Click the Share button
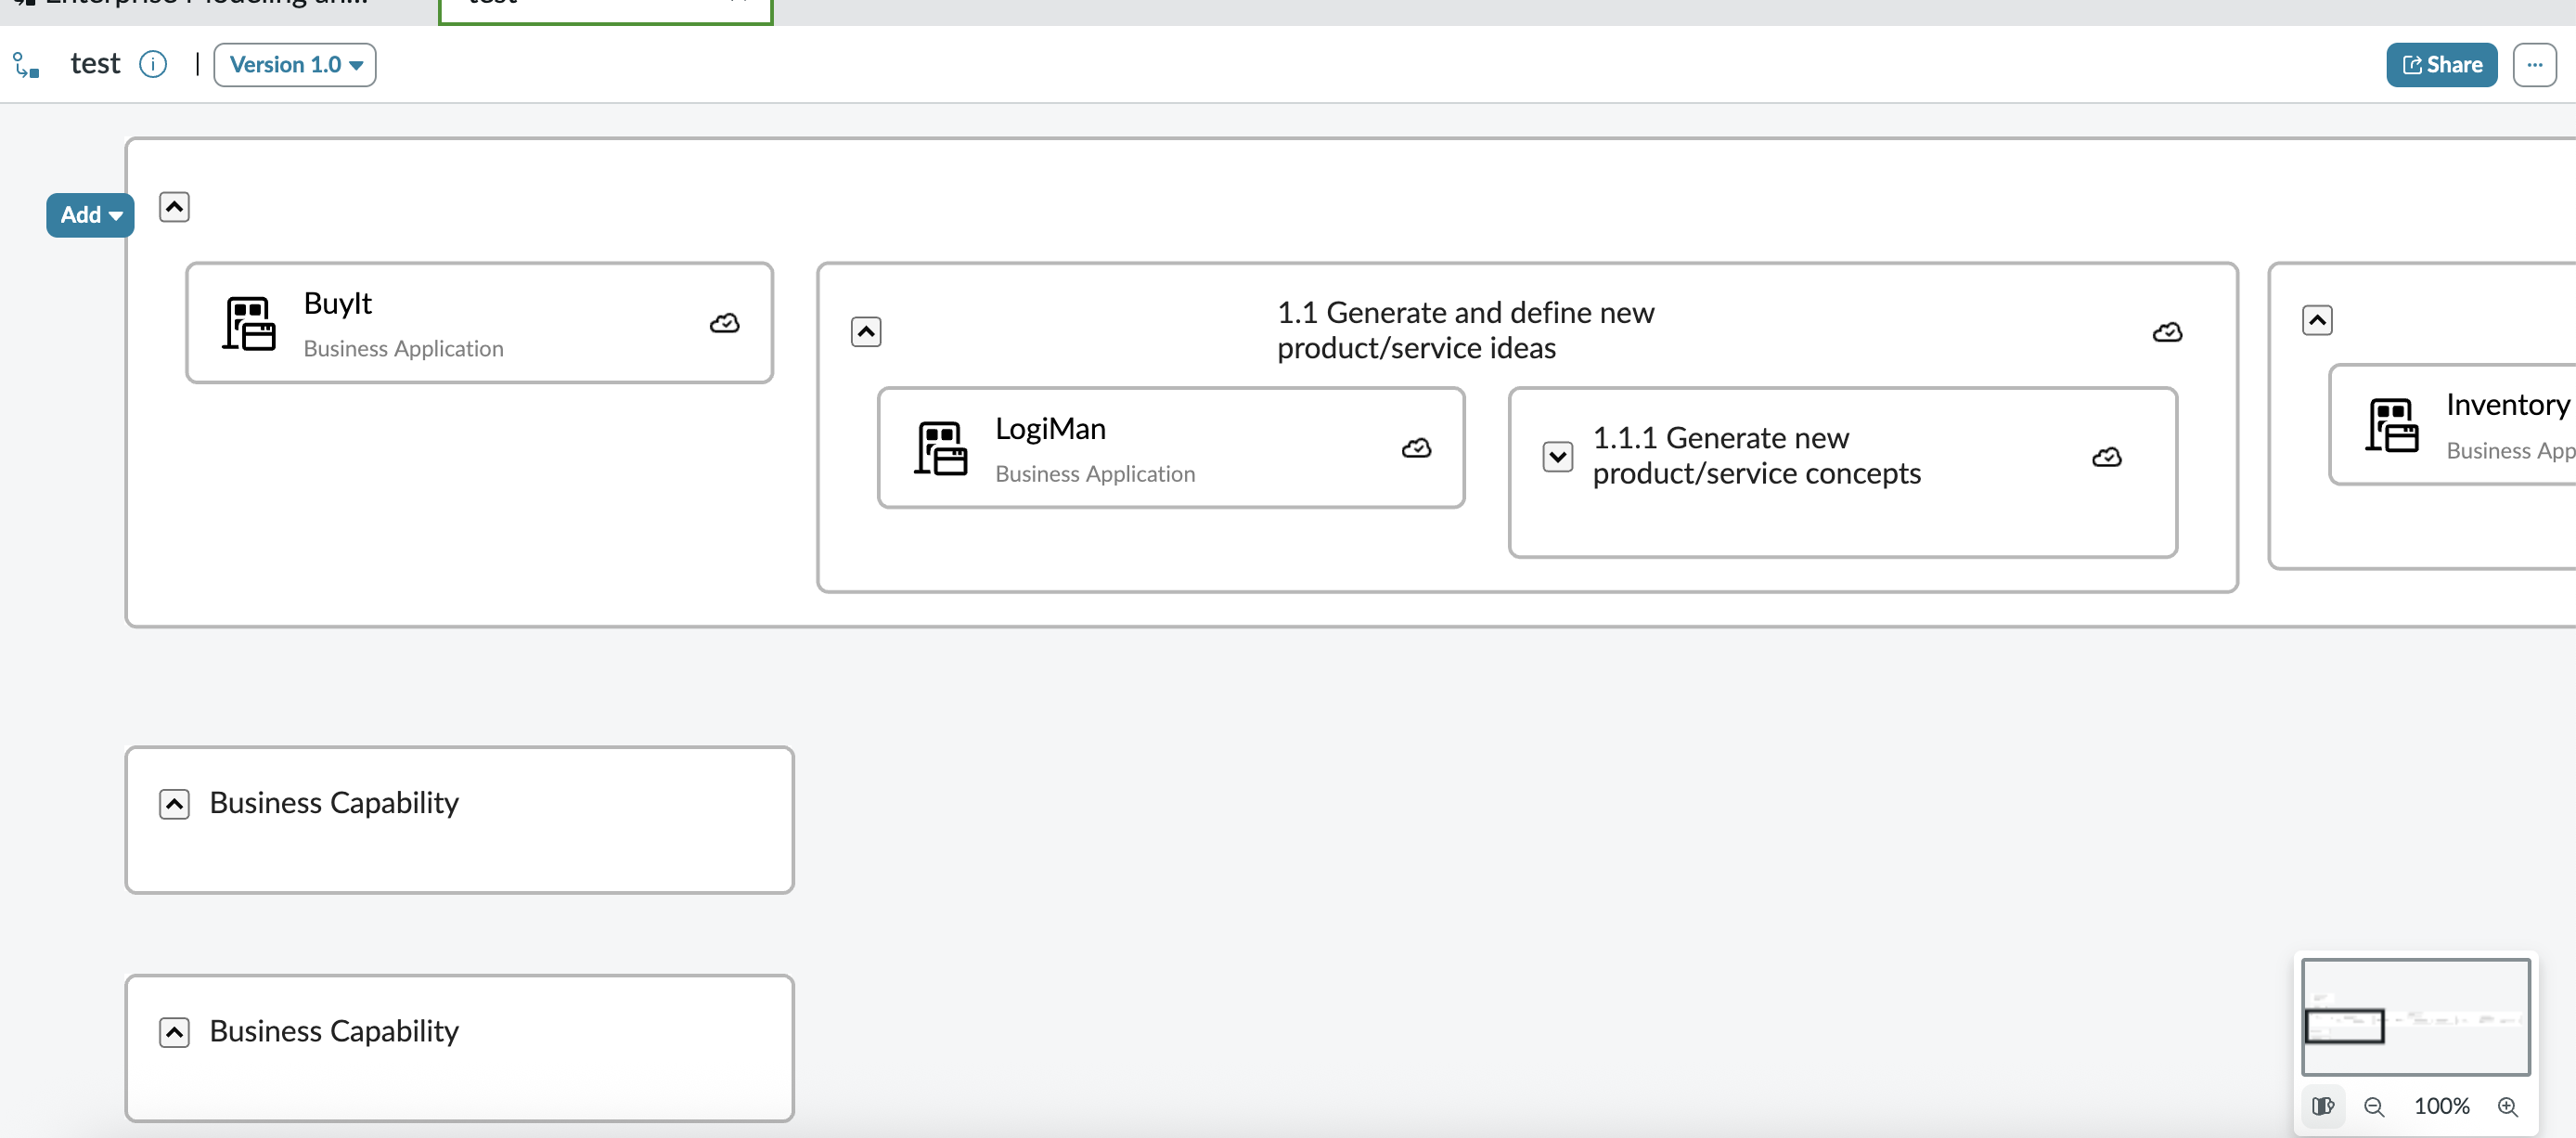 click(2441, 65)
